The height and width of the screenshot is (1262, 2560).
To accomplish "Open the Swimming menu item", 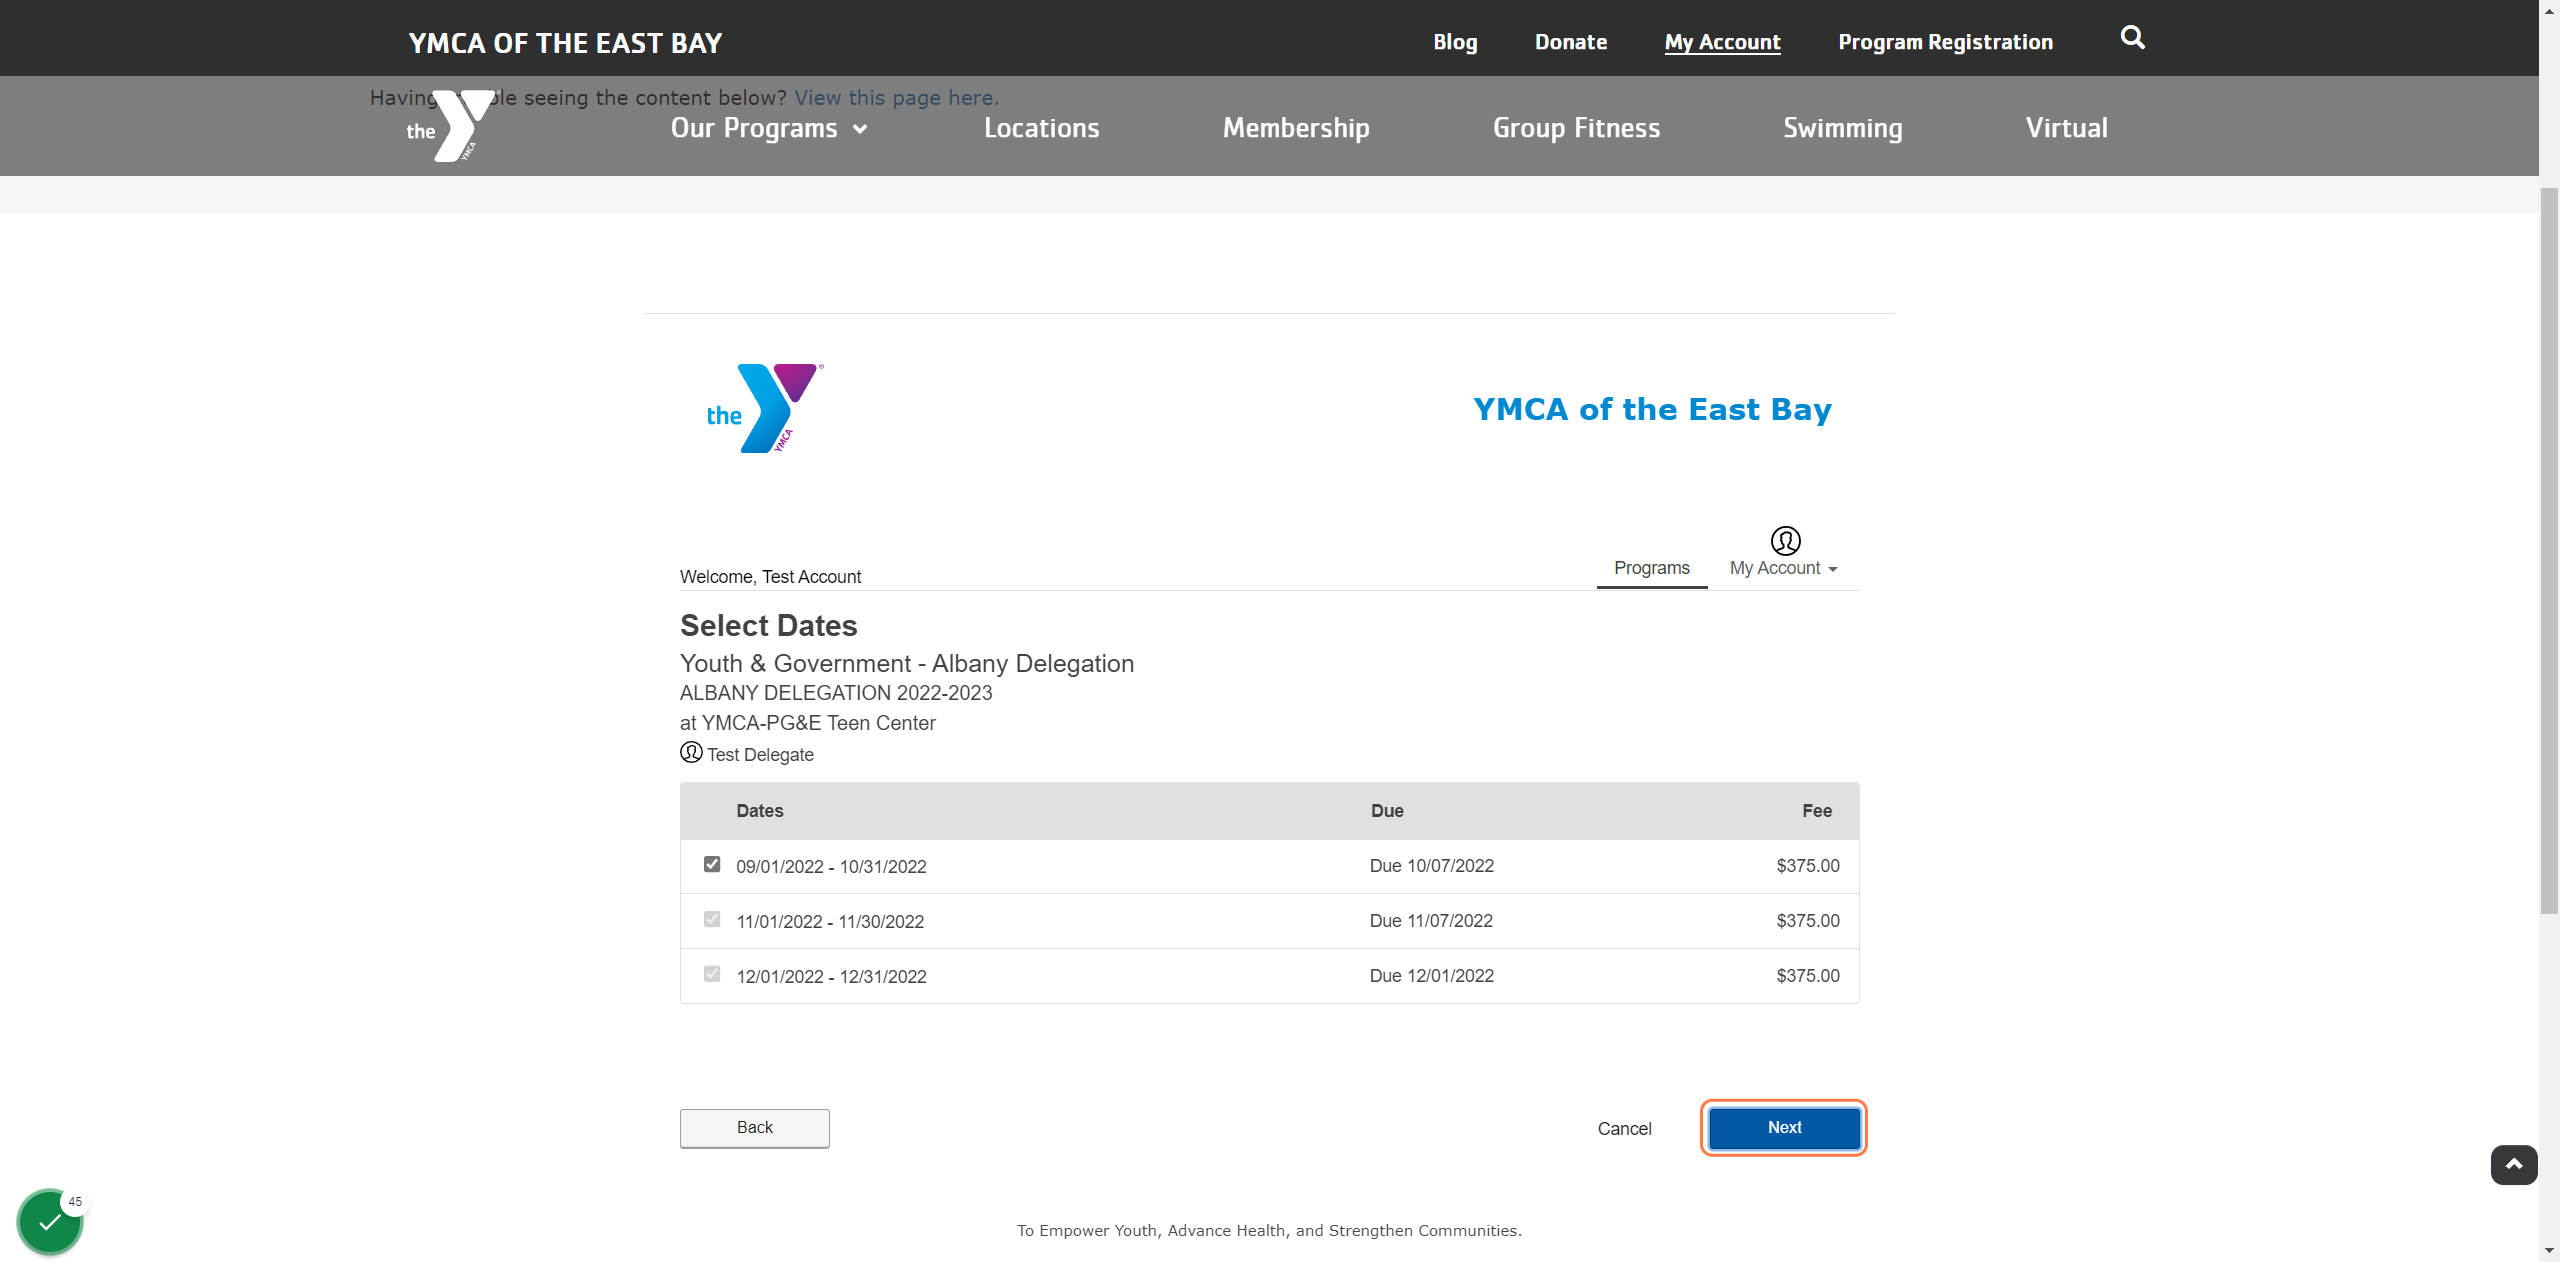I will pos(1842,128).
